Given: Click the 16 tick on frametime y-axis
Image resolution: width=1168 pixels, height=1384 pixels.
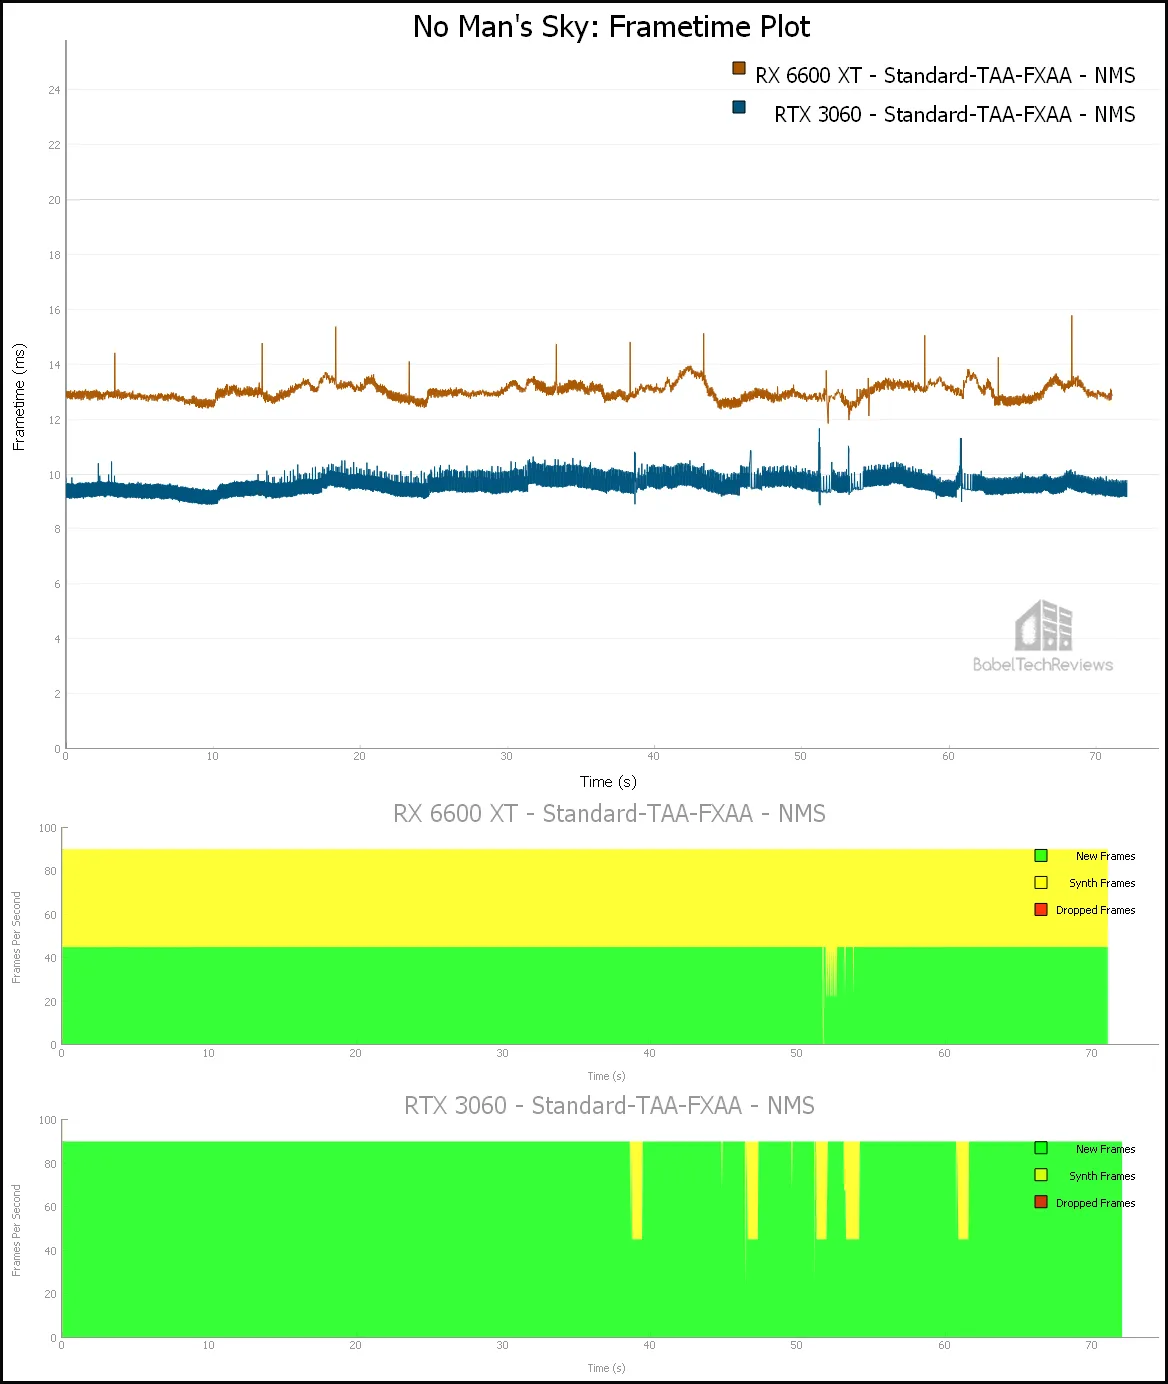Looking at the screenshot, I should coord(54,310).
